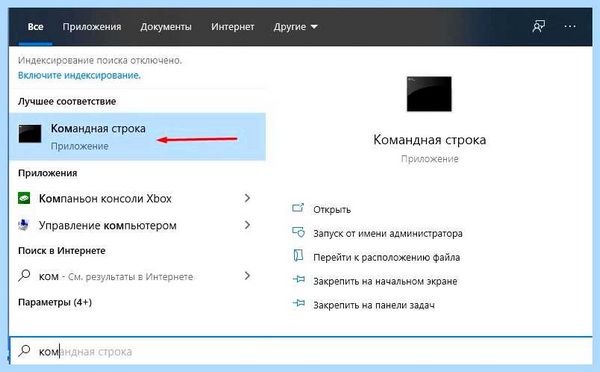600x372 pixels.
Task: Click the pin icon for Закрепить на панели задач
Action: point(298,303)
